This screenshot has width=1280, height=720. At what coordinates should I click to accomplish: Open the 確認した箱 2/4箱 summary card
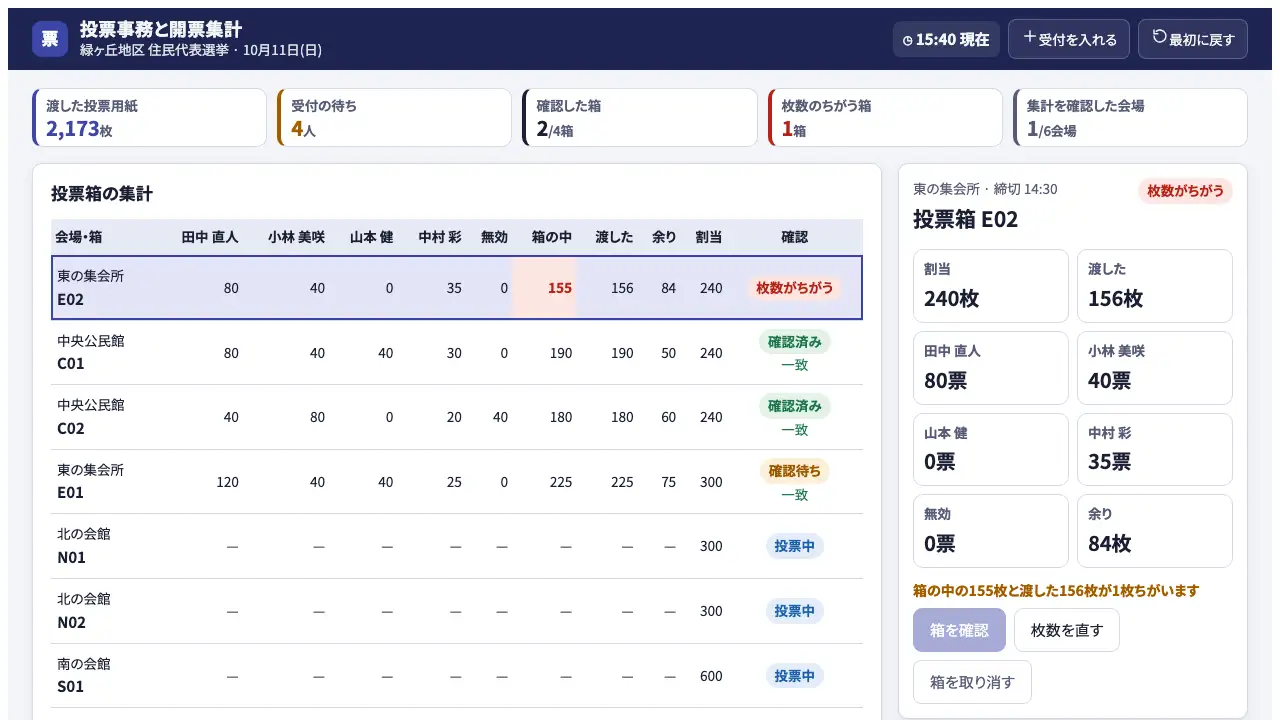(x=639, y=118)
